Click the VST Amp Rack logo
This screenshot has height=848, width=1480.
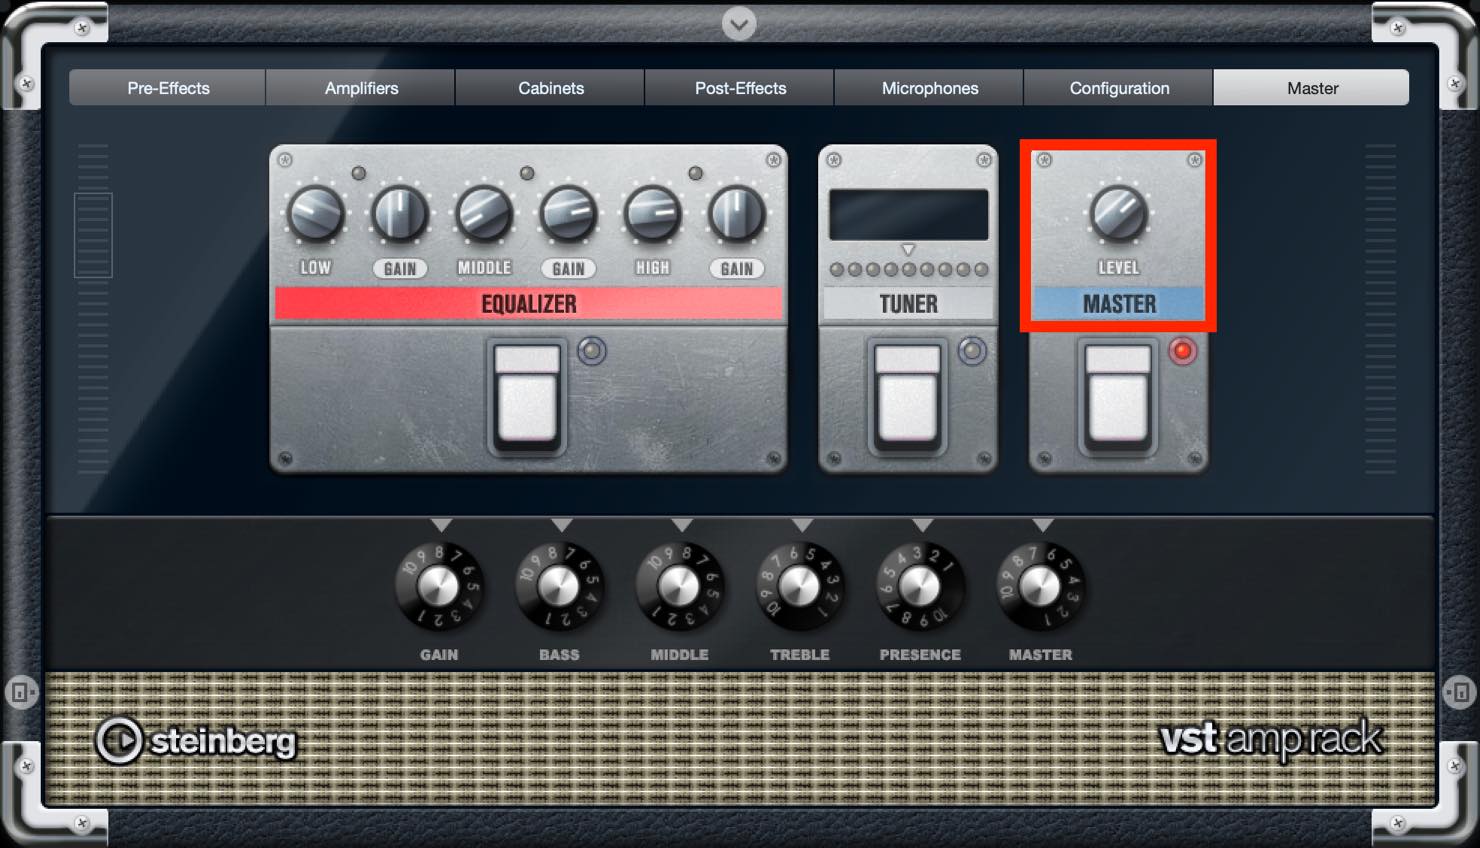tap(1271, 740)
